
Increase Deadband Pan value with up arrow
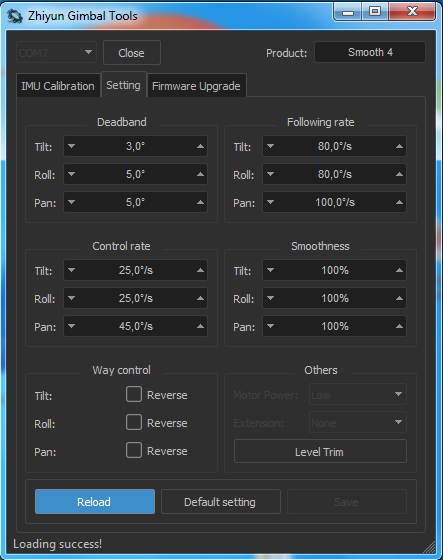point(200,202)
